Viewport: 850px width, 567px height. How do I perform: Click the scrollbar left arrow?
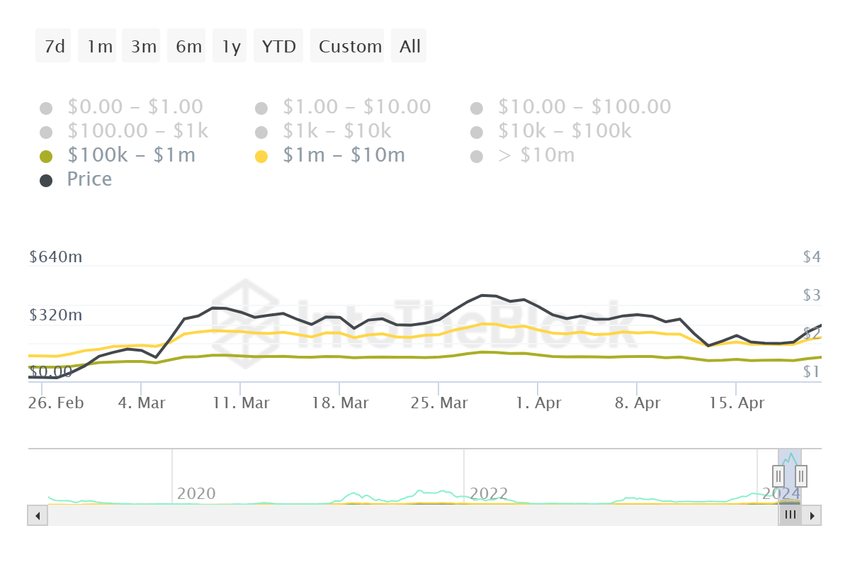38,516
